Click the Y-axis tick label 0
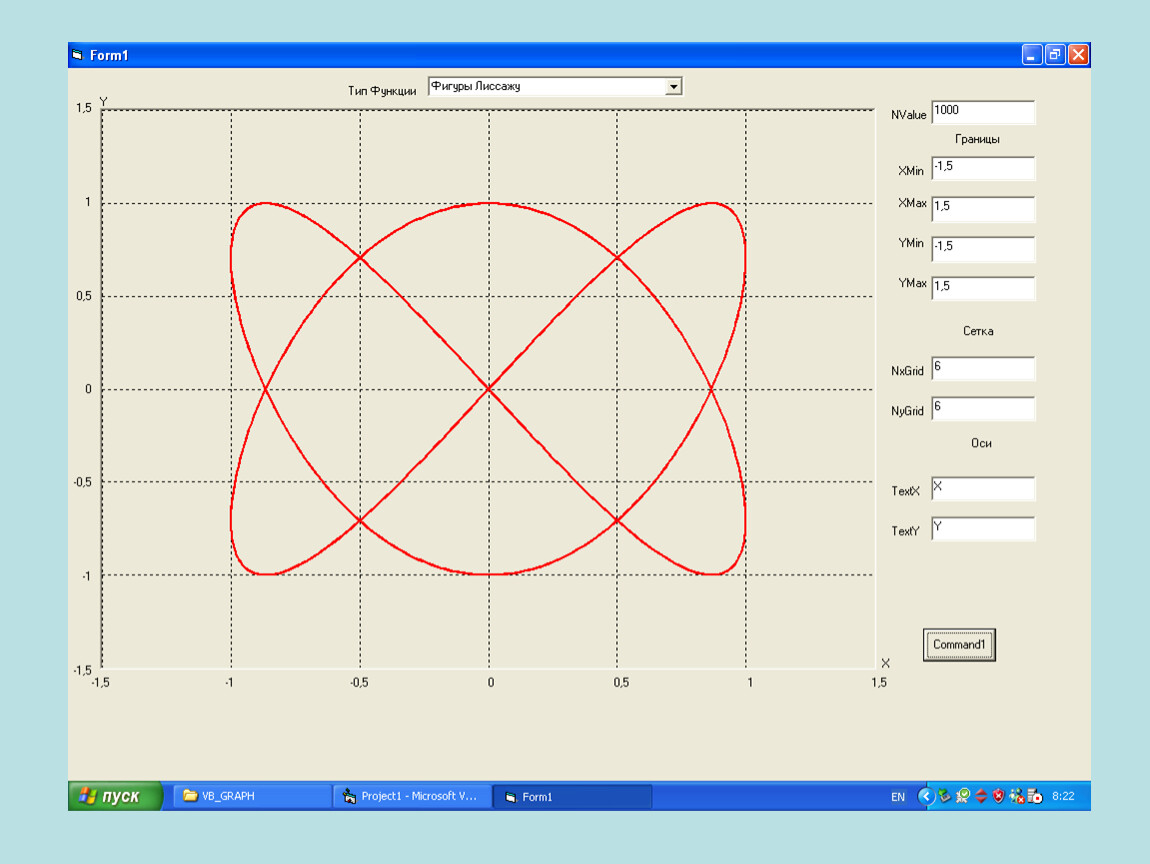1150x864 pixels. (x=88, y=389)
